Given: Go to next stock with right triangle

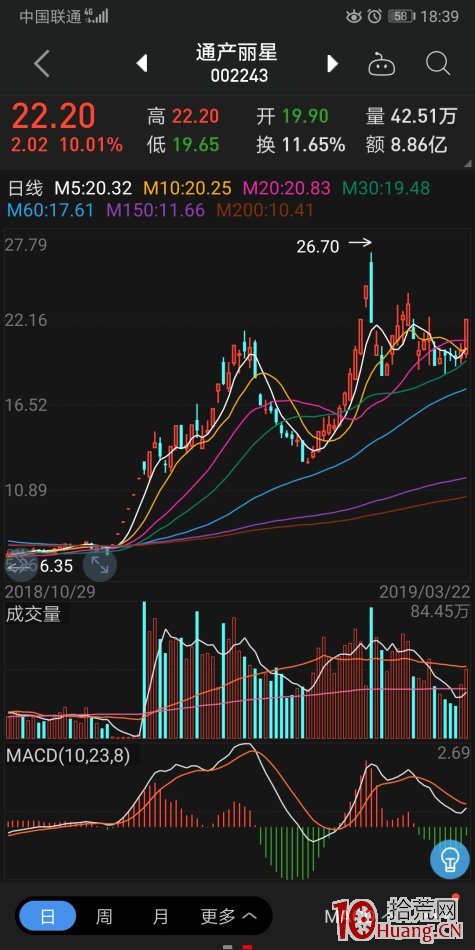Looking at the screenshot, I should 333,63.
